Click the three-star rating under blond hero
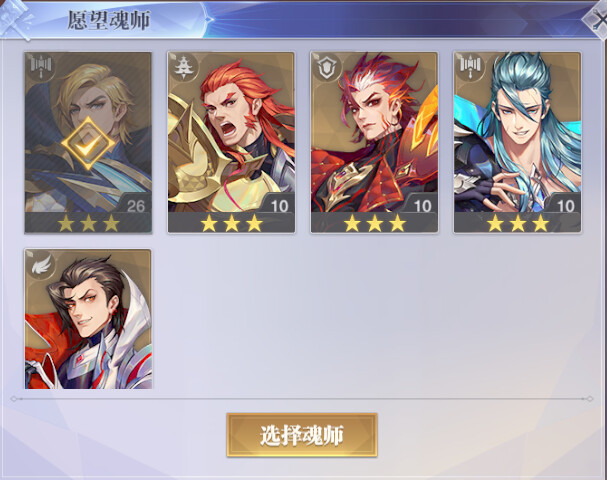607x480 pixels. point(88,223)
